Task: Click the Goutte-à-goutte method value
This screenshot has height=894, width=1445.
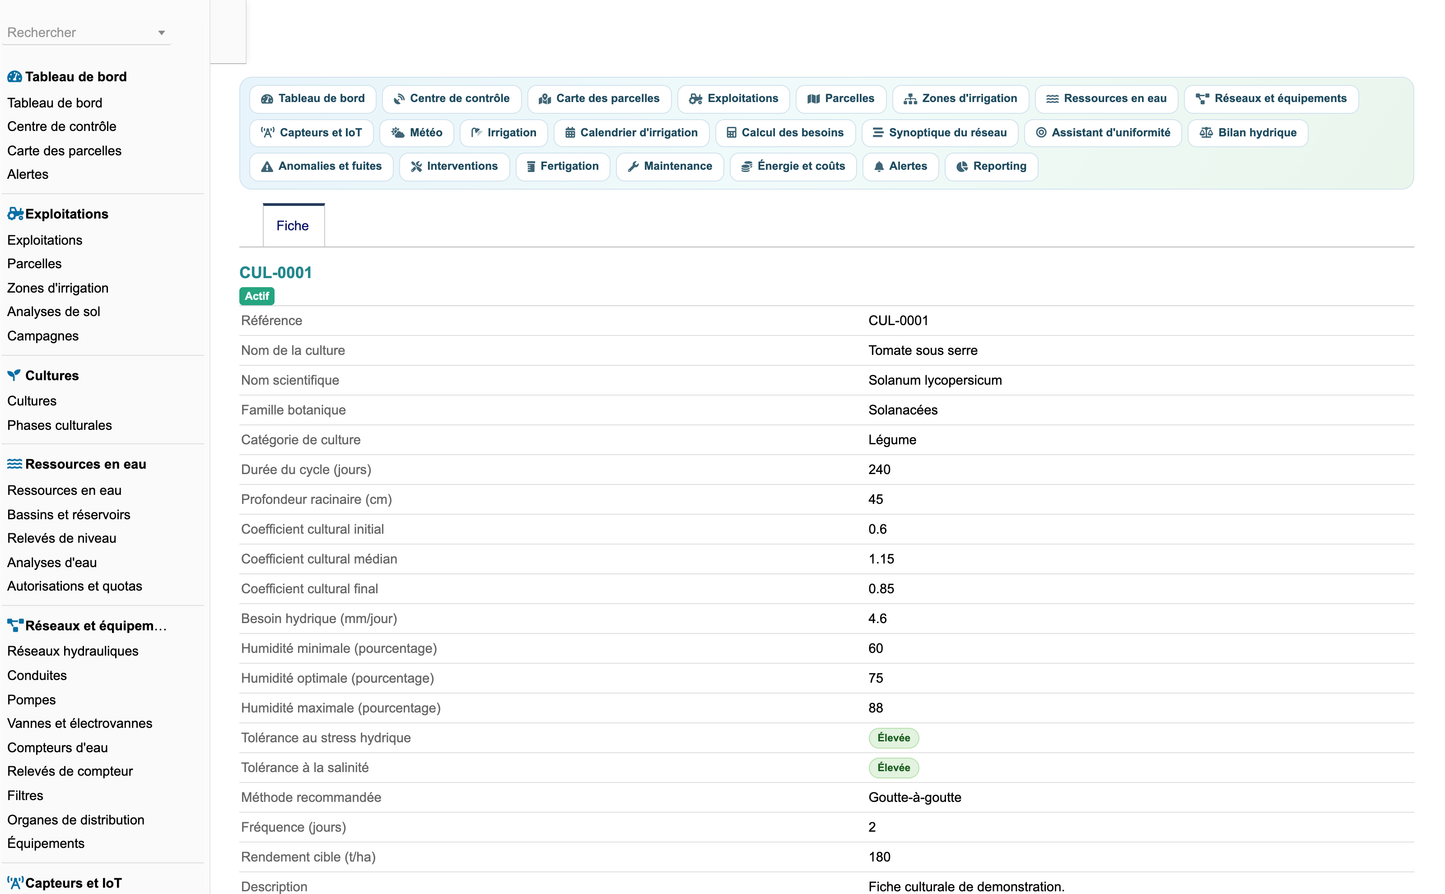Action: [x=915, y=798]
